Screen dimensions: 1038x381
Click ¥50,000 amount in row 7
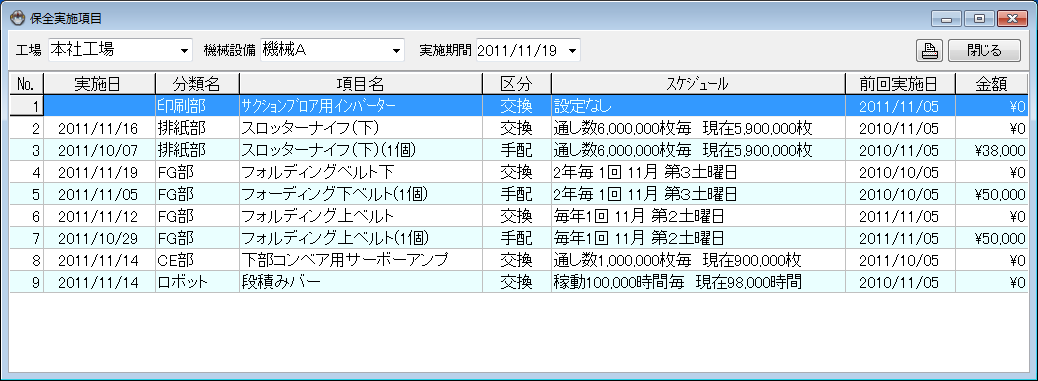[991, 238]
